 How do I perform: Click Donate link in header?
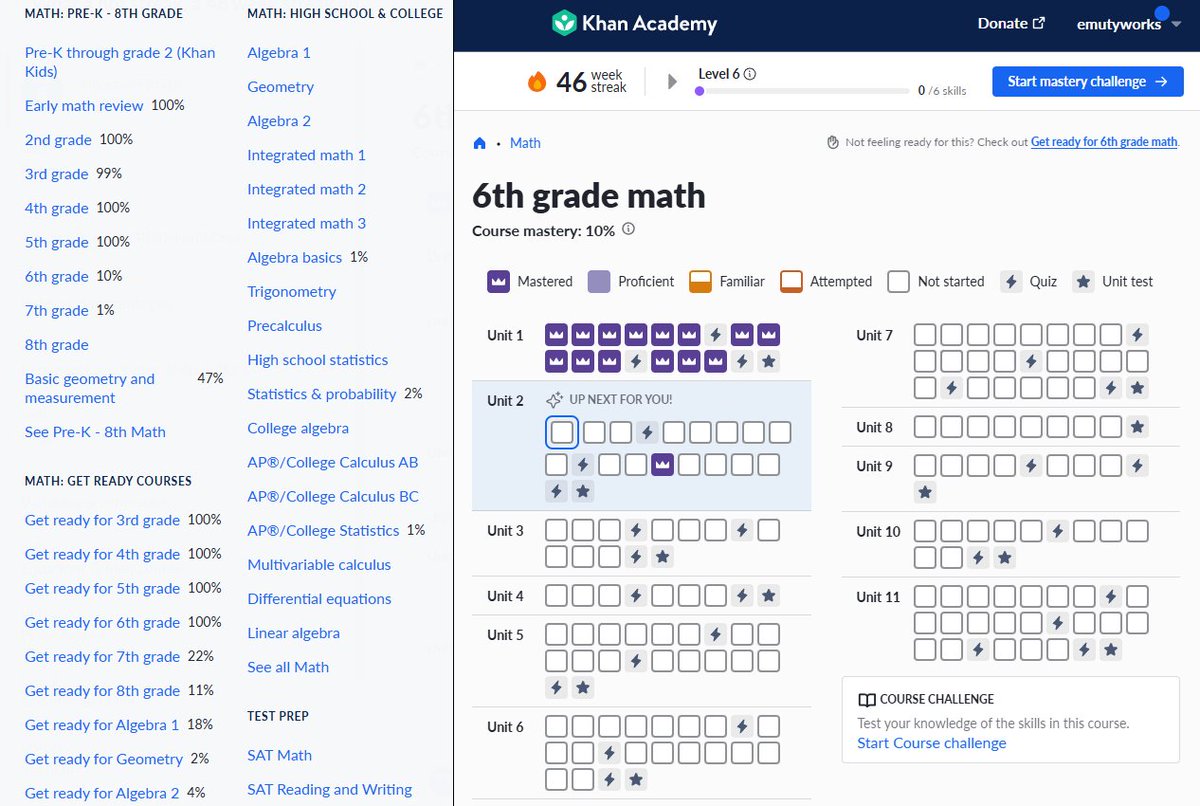(x=1011, y=24)
